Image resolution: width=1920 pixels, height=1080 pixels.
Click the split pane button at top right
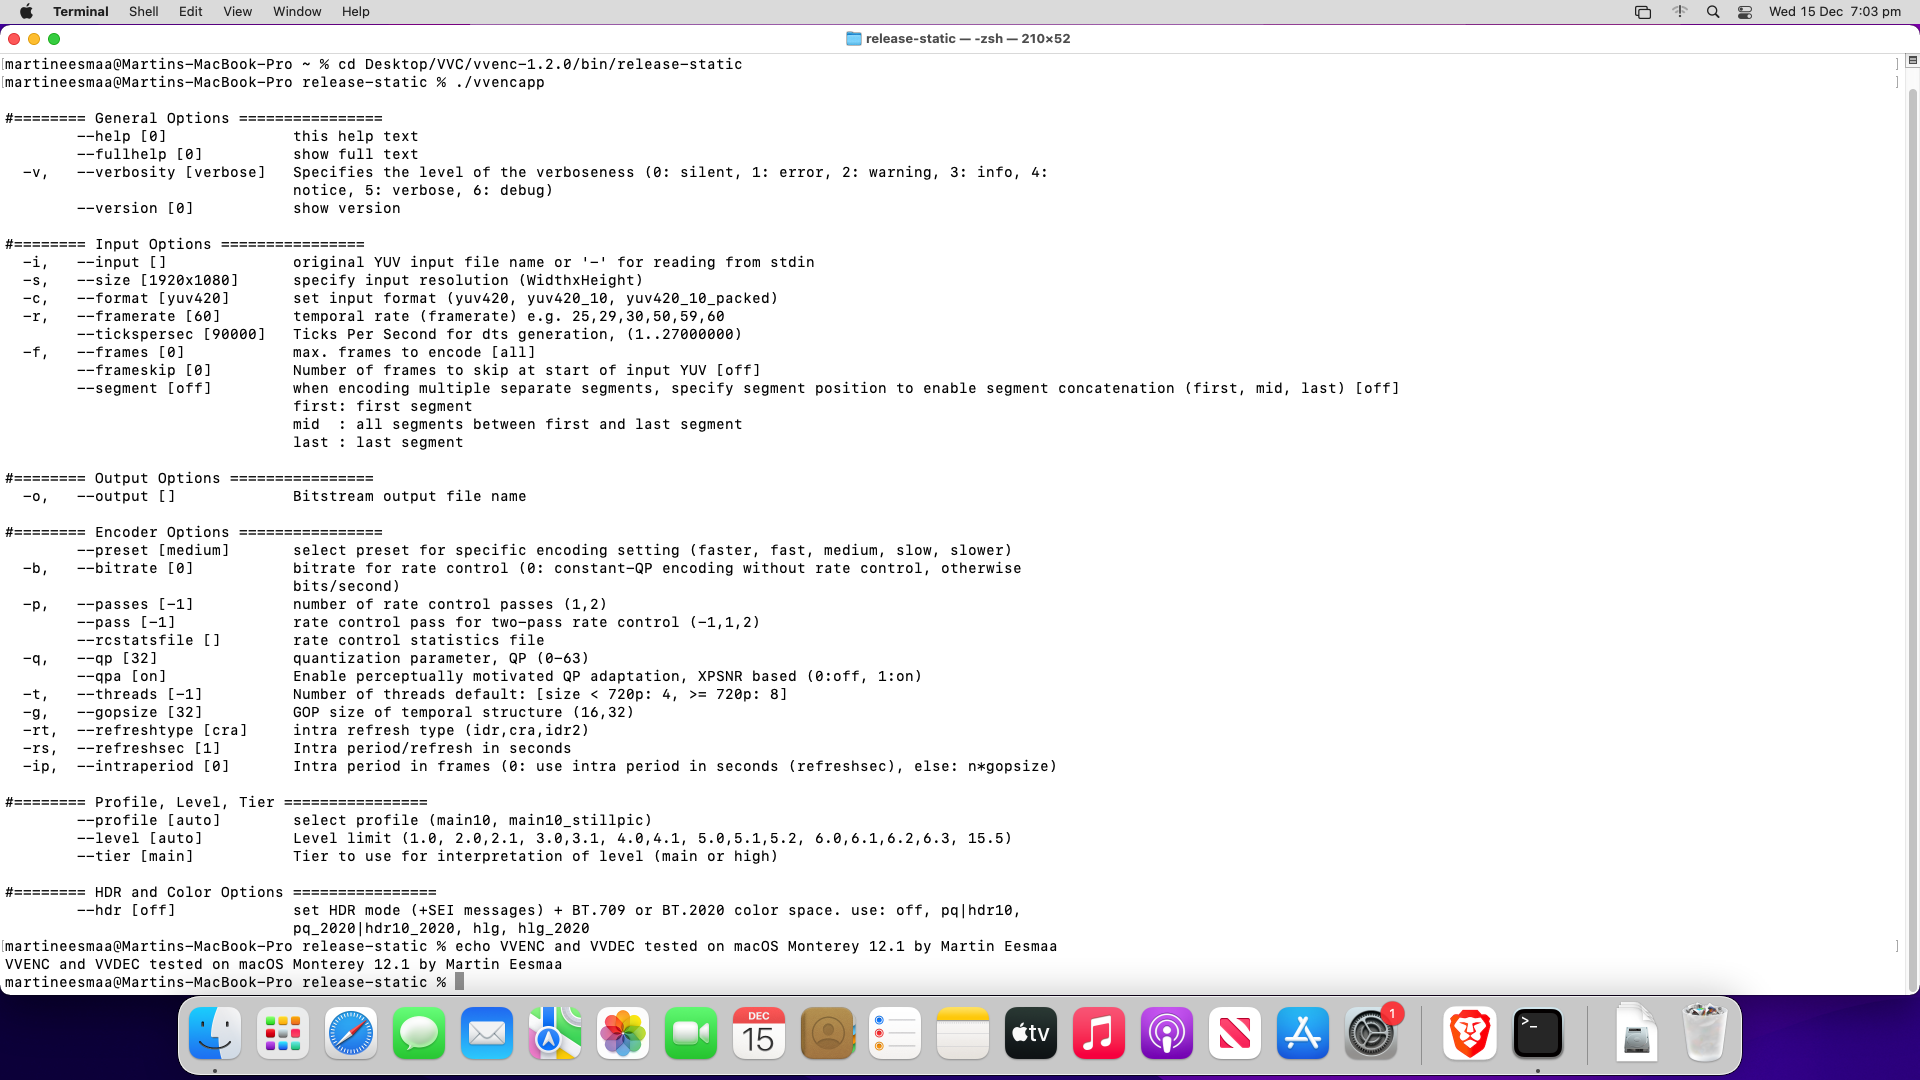coord(1912,61)
